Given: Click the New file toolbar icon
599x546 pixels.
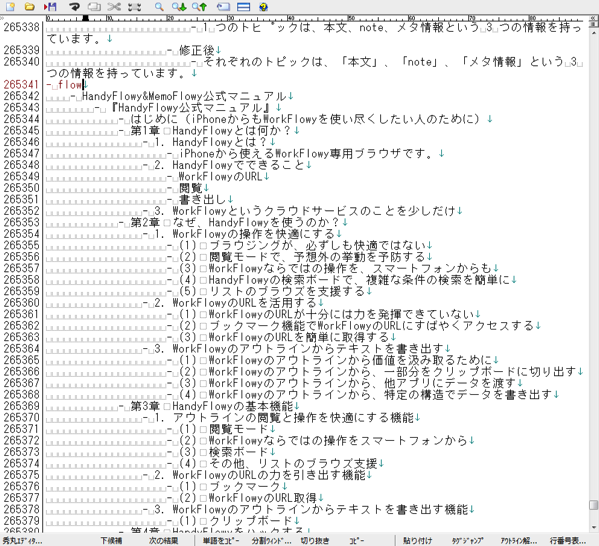Looking at the screenshot, I should coord(10,6).
